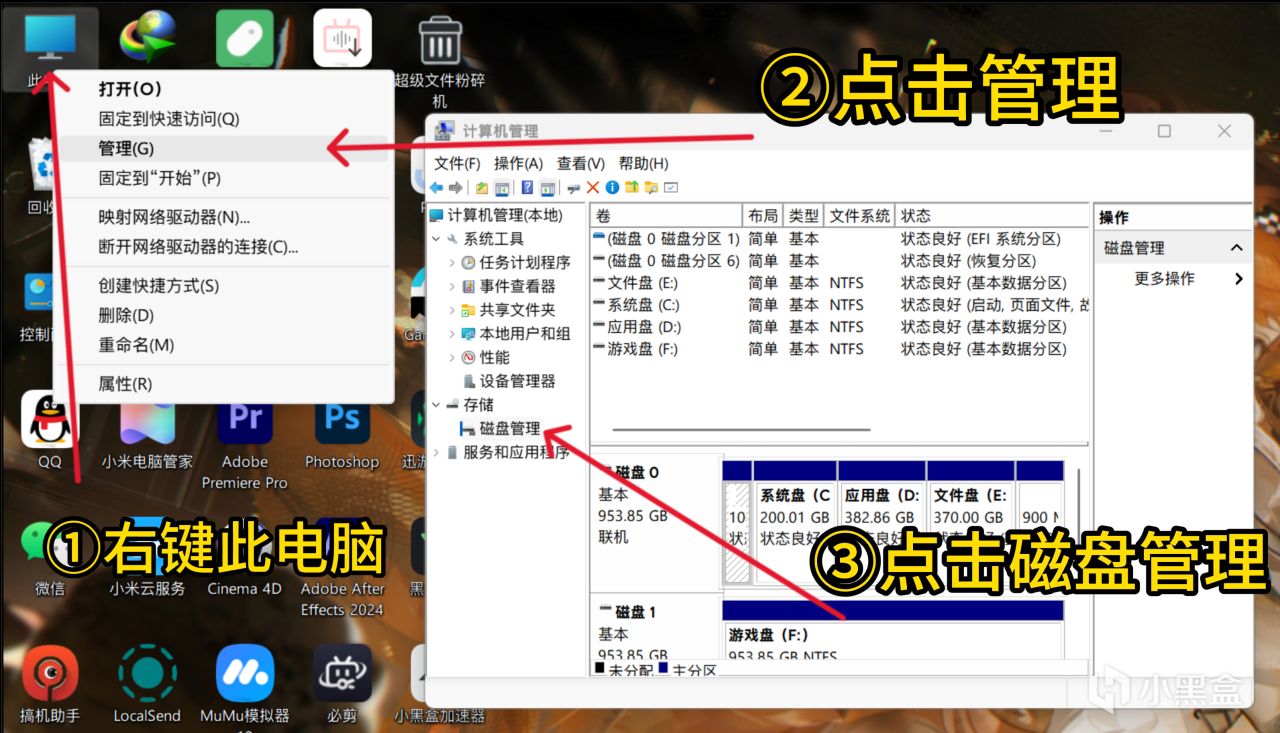Click the volume list horizontal scrollbar
The image size is (1280, 733).
click(x=740, y=430)
